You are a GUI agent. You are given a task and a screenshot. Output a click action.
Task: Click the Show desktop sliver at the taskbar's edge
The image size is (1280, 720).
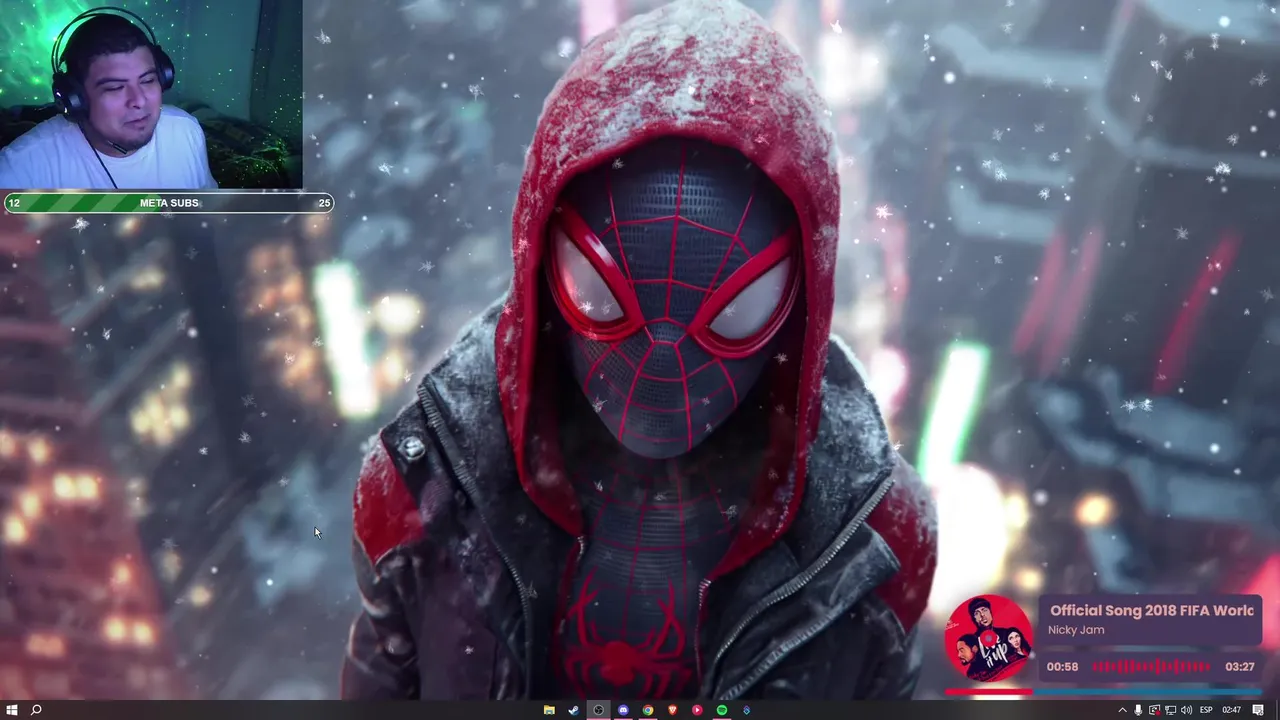point(1277,710)
